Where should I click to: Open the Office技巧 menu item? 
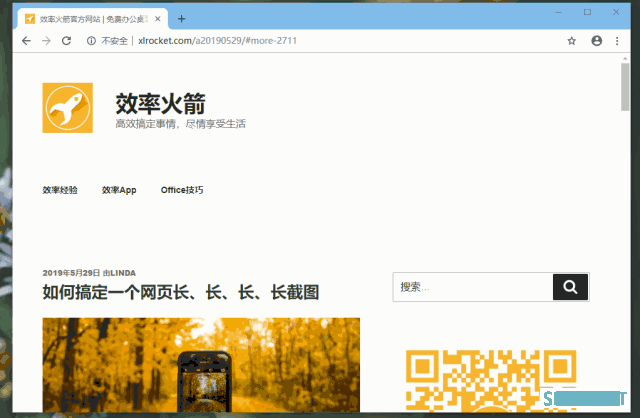[182, 190]
